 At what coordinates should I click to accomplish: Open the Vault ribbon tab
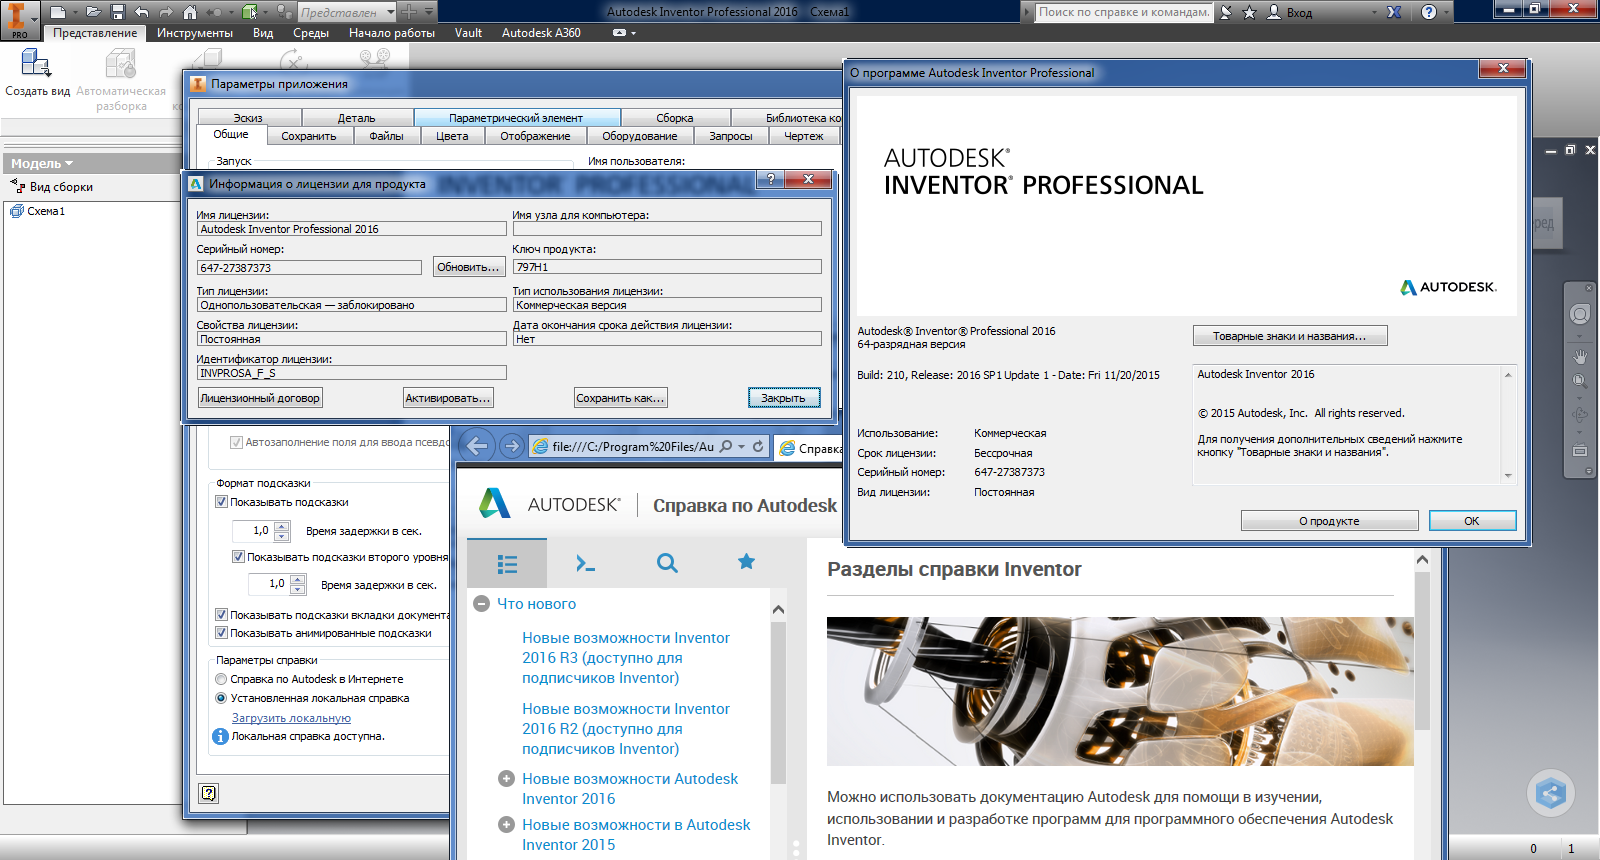pos(468,33)
